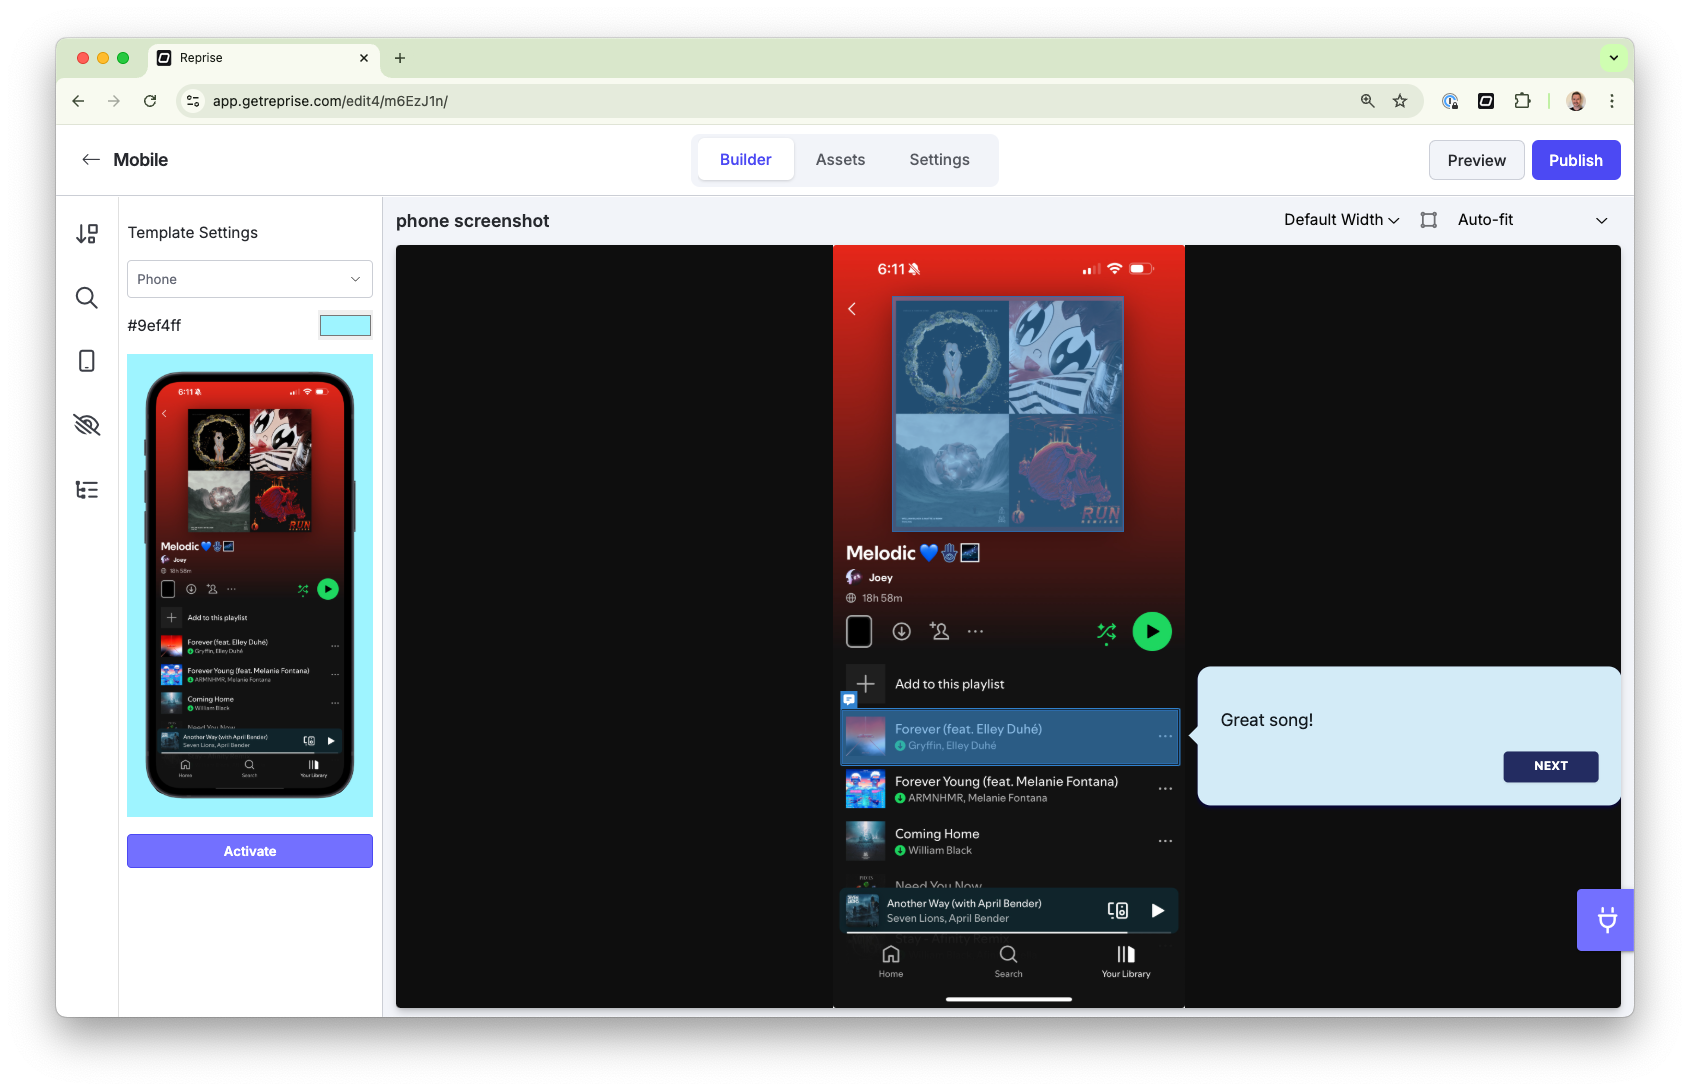
Task: Open the Chrome profile avatar
Action: pos(1576,101)
